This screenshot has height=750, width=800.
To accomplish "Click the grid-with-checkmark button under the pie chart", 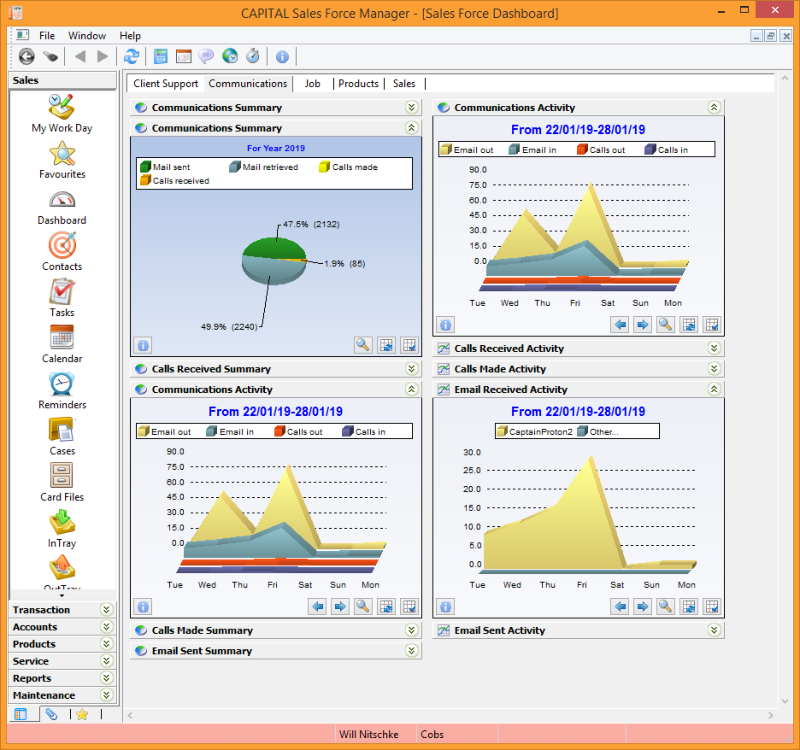I will pos(409,345).
